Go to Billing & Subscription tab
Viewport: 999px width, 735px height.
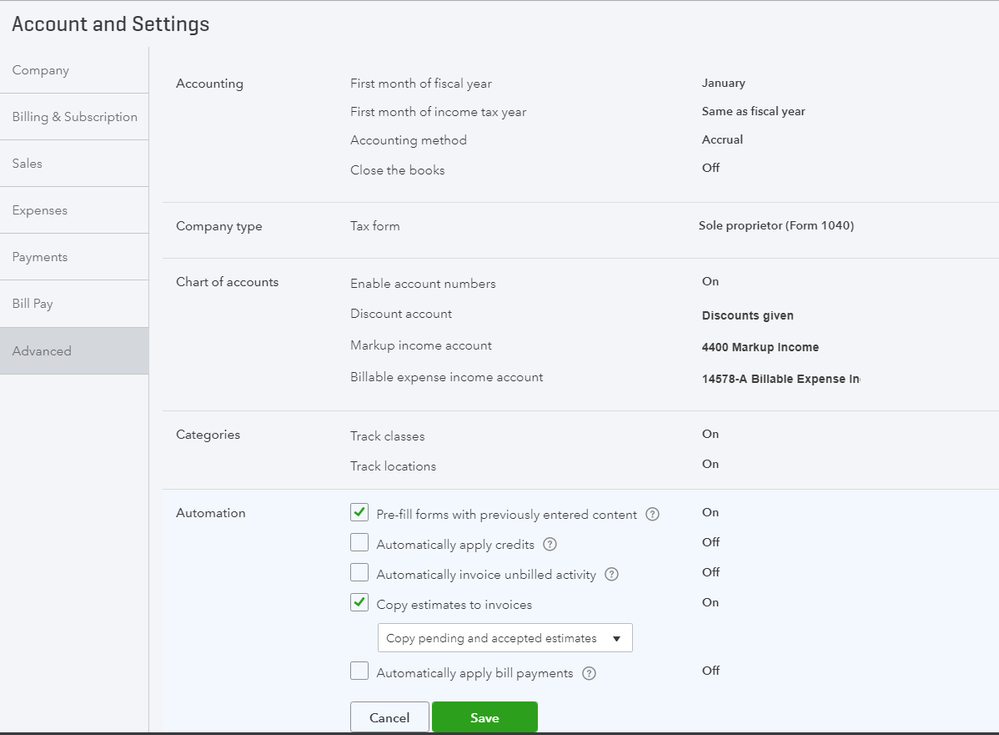coord(74,117)
